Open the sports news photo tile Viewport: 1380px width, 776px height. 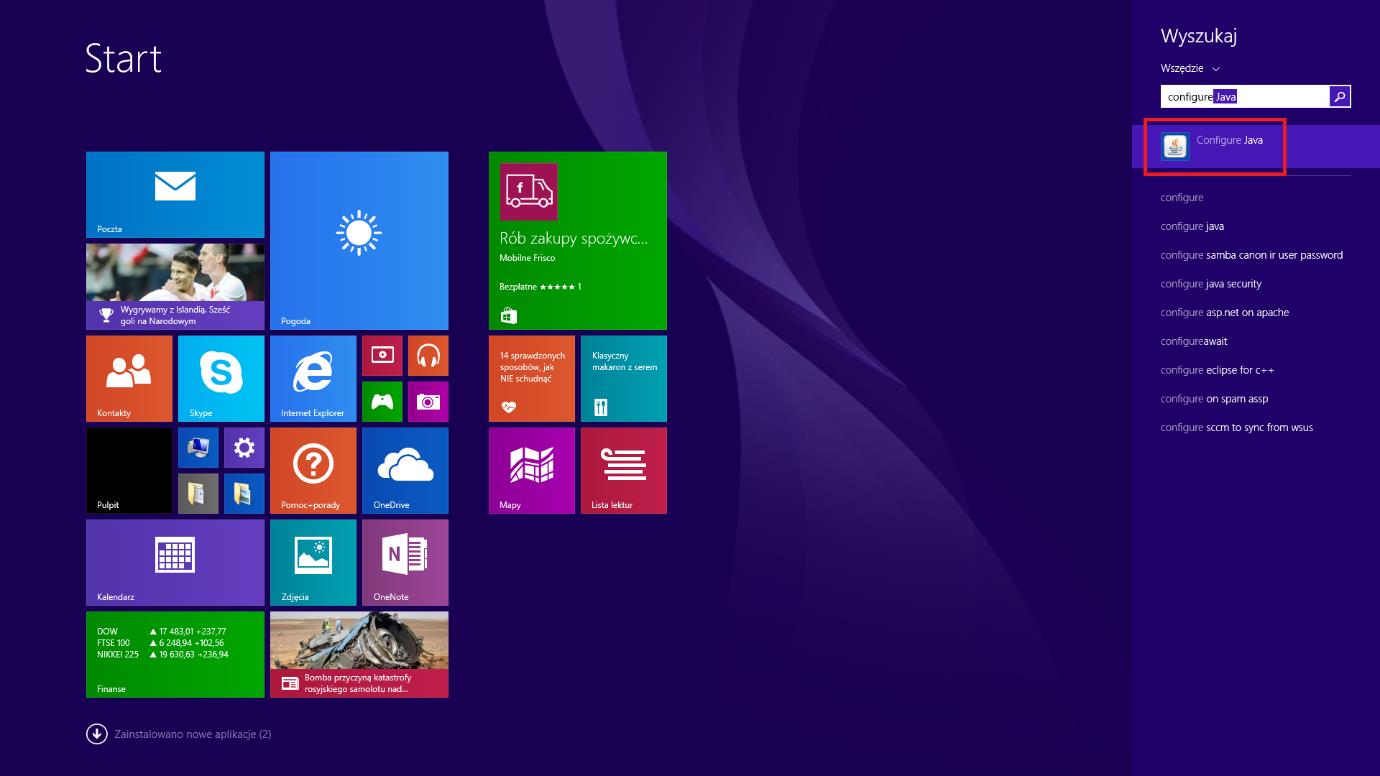coord(175,287)
